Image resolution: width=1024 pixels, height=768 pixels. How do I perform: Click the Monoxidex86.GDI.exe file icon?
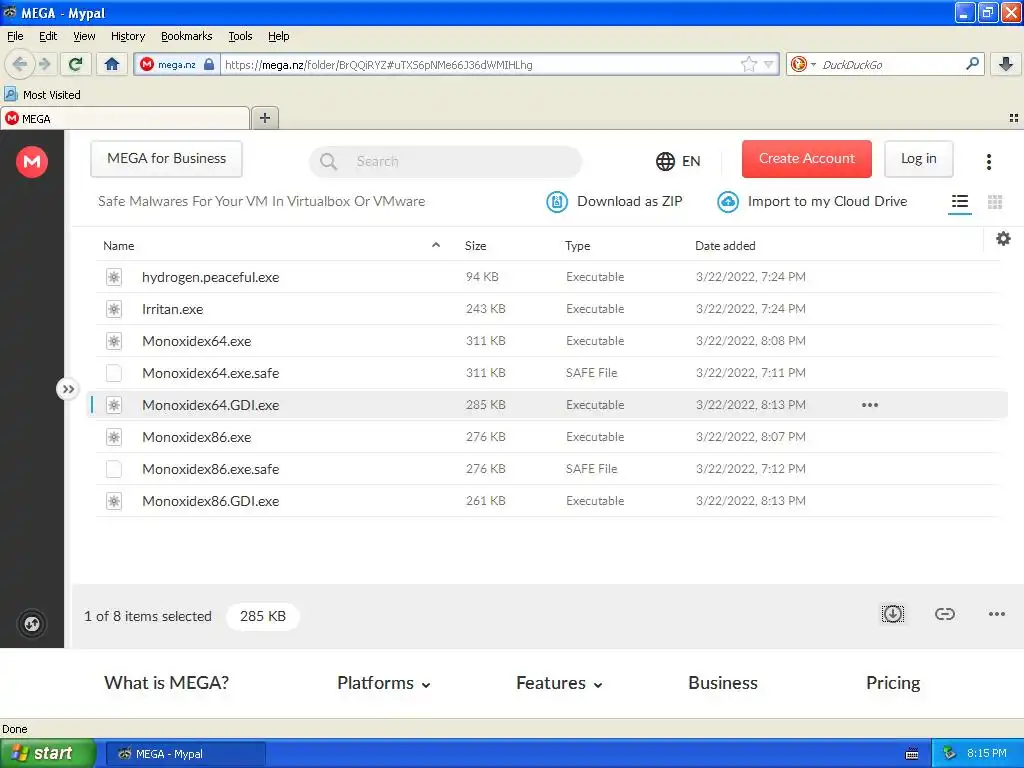114,501
